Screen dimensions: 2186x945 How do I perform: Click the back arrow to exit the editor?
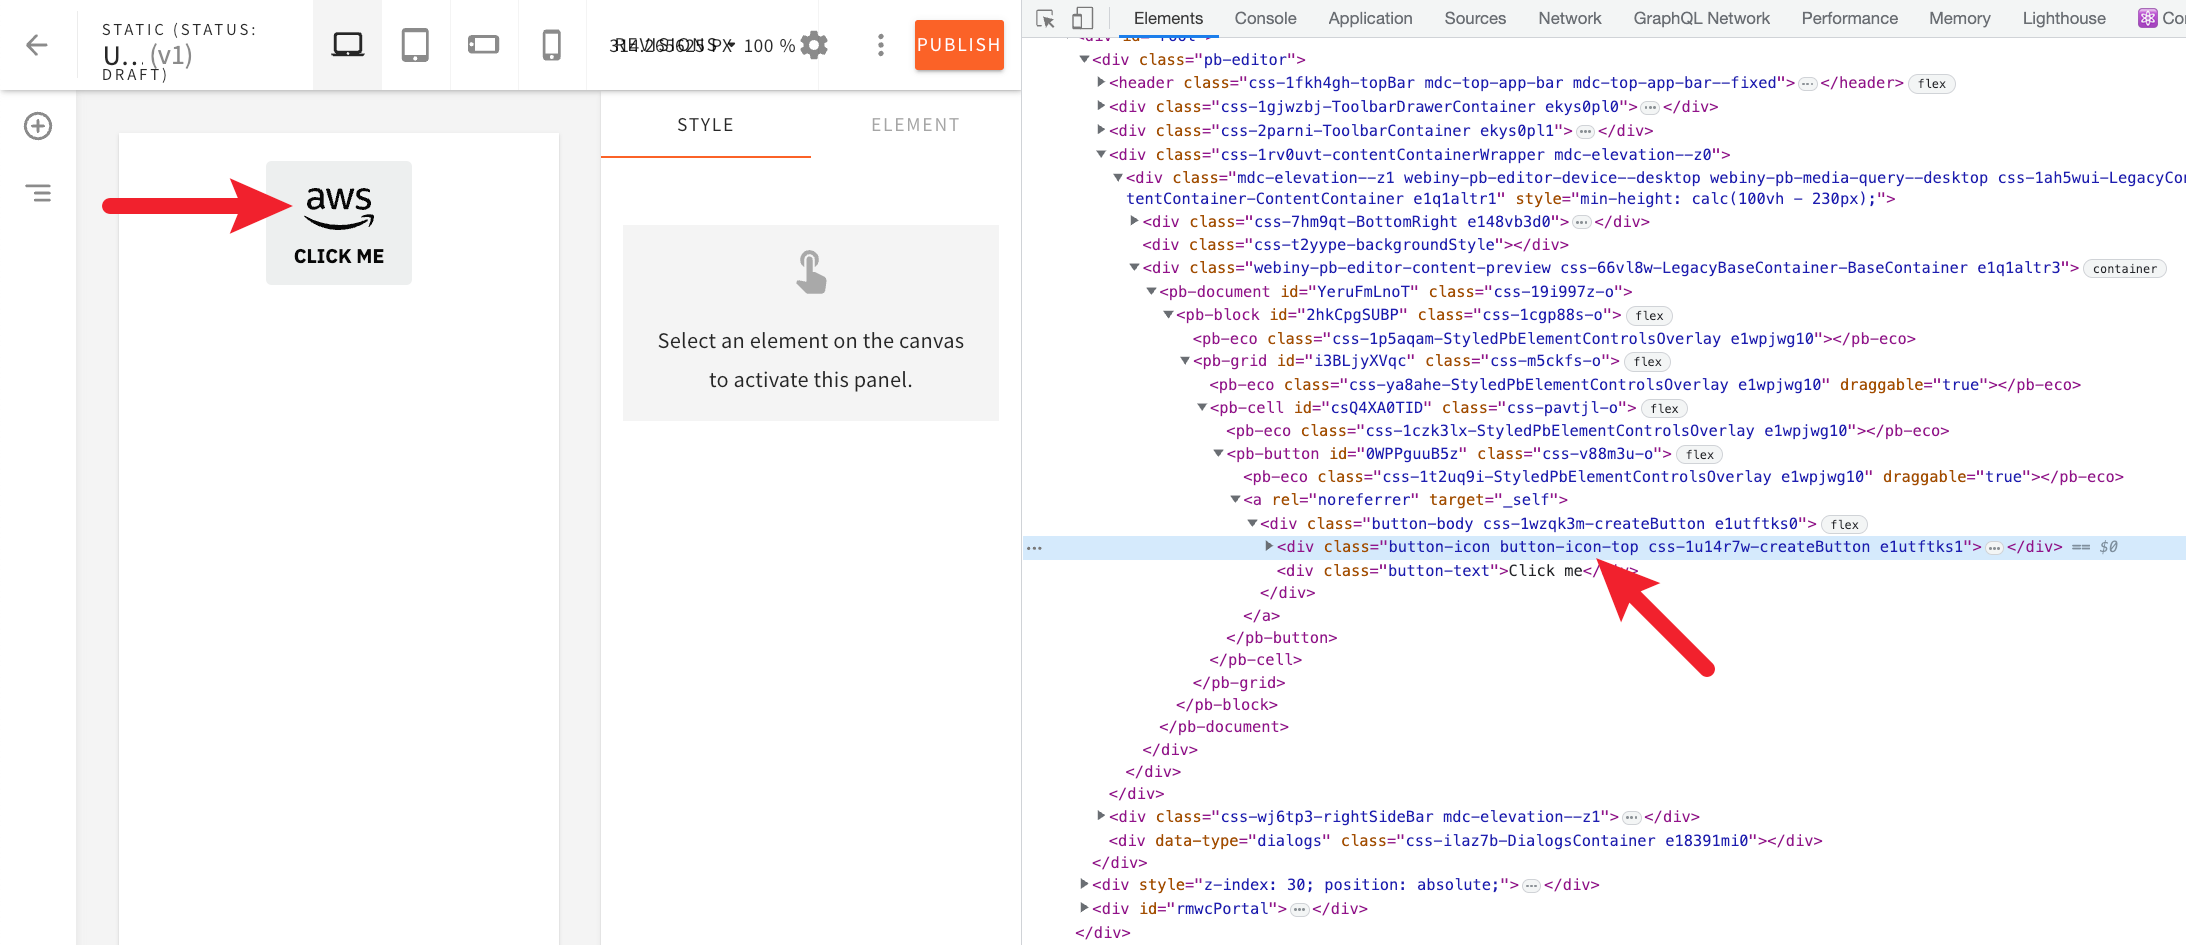click(37, 44)
